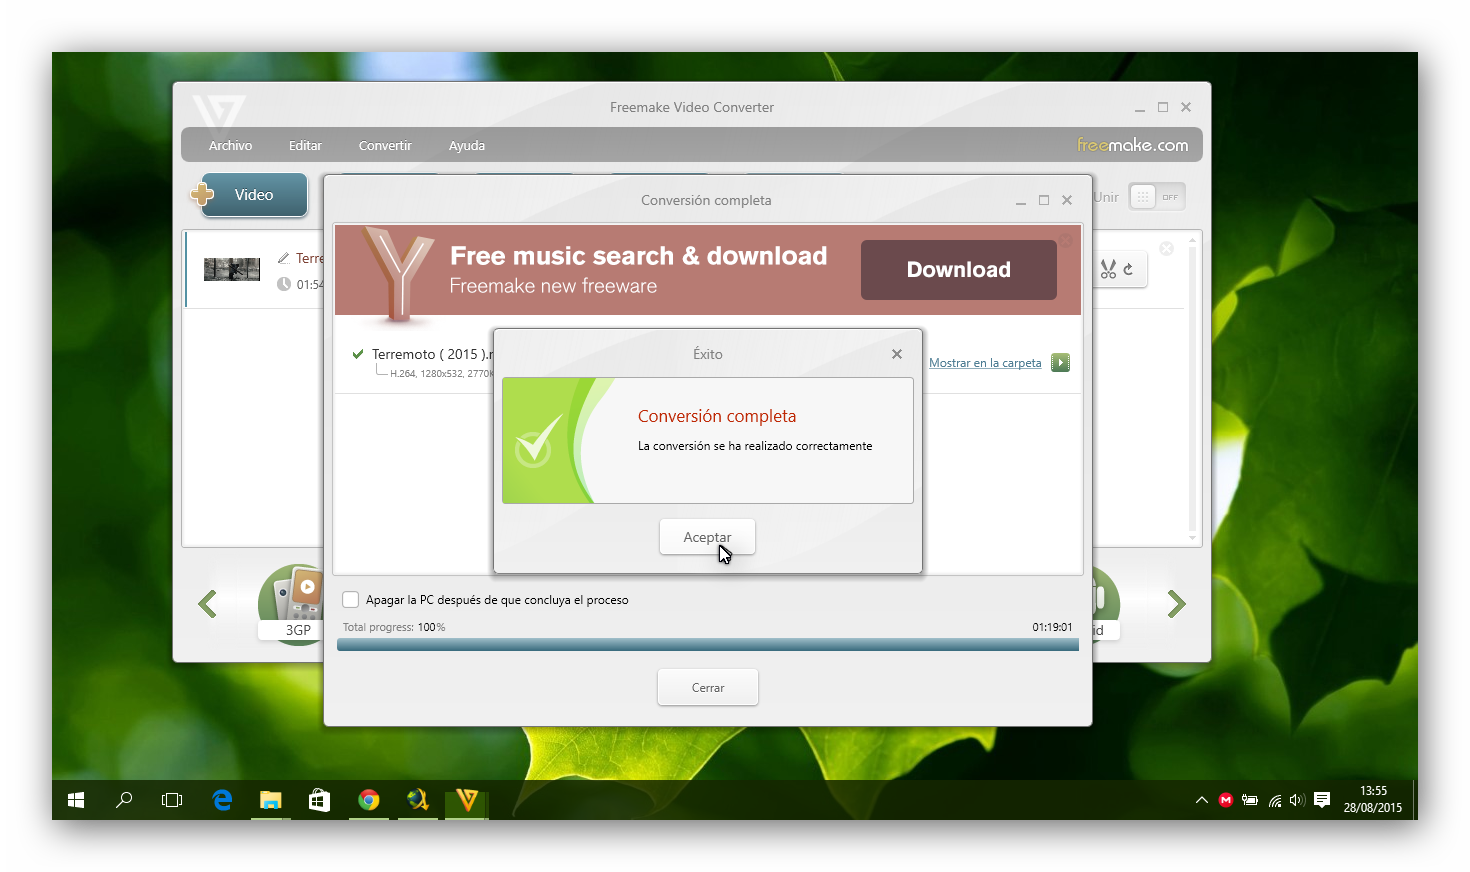Screen dimensions: 1470x872
Task: Open the Mostrar en la carpeta link
Action: [985, 363]
